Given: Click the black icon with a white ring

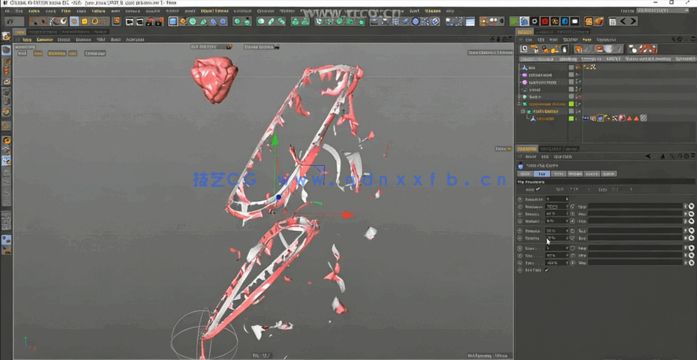Looking at the screenshot, I should pyautogui.click(x=535, y=21).
